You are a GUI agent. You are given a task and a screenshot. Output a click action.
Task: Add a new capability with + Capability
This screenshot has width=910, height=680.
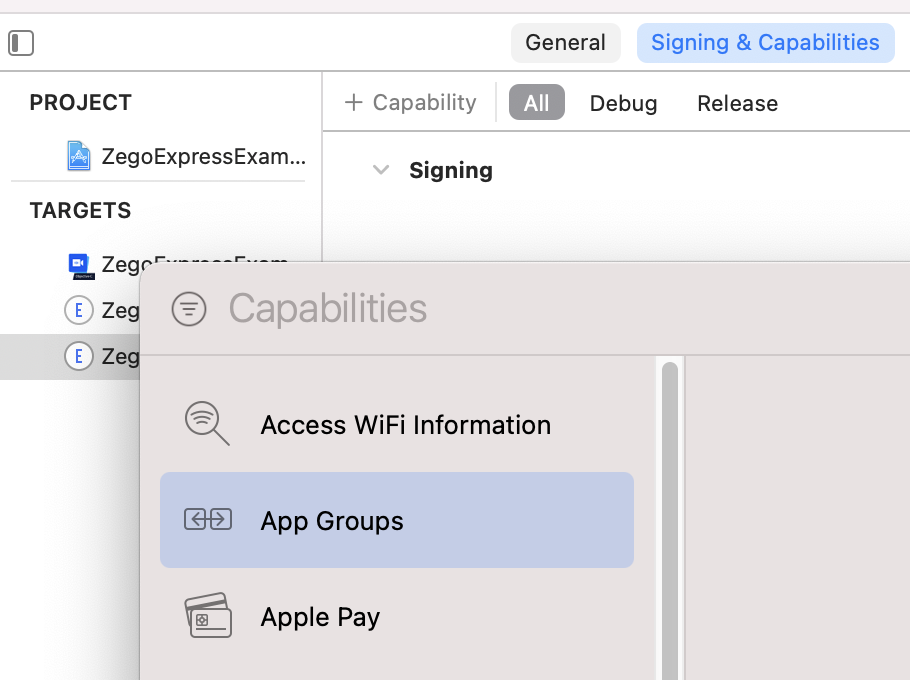pyautogui.click(x=410, y=103)
